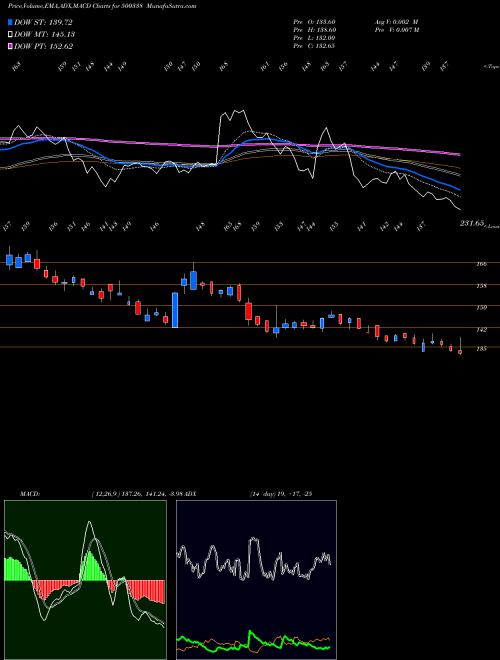Select the 'DOW PT: 152.62' label
500x660 pixels.
tap(43, 46)
